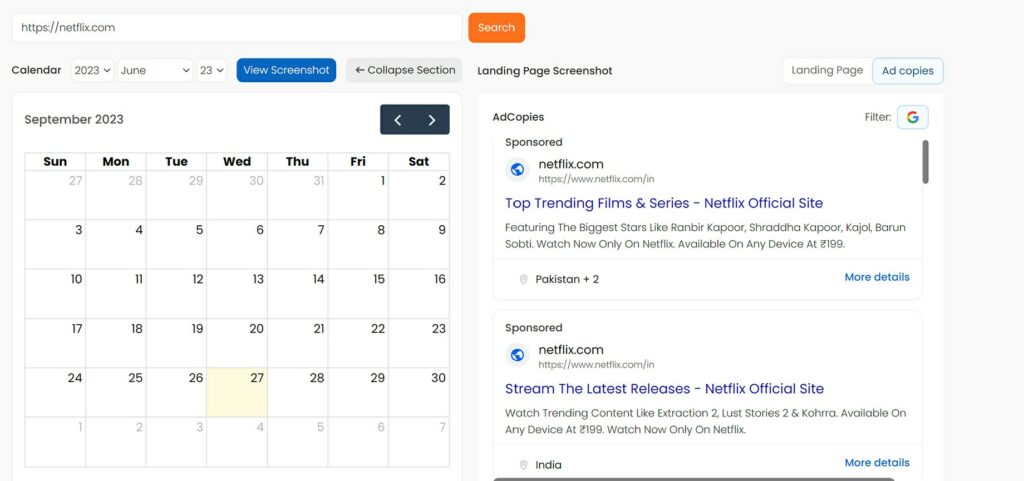Click the Pakistan + 2 location text

(567, 279)
